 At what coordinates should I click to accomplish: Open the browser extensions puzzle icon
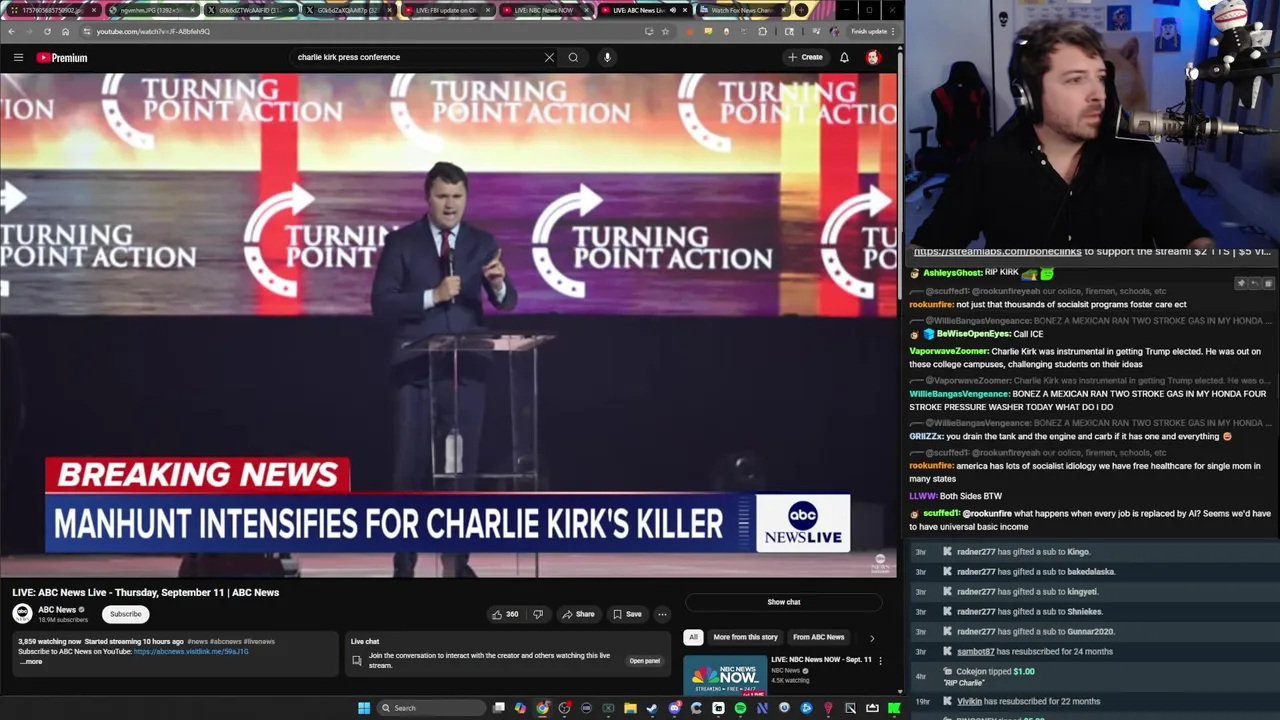[763, 31]
